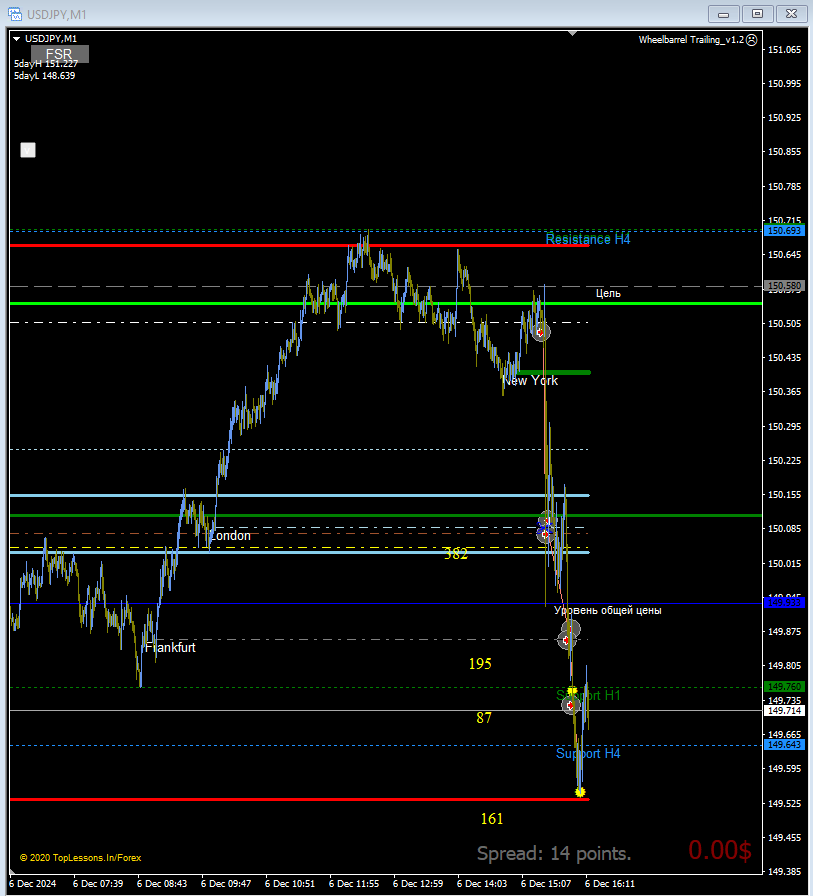Click the 5dayH 151.227 text
Image resolution: width=813 pixels, height=896 pixels.
pos(46,64)
